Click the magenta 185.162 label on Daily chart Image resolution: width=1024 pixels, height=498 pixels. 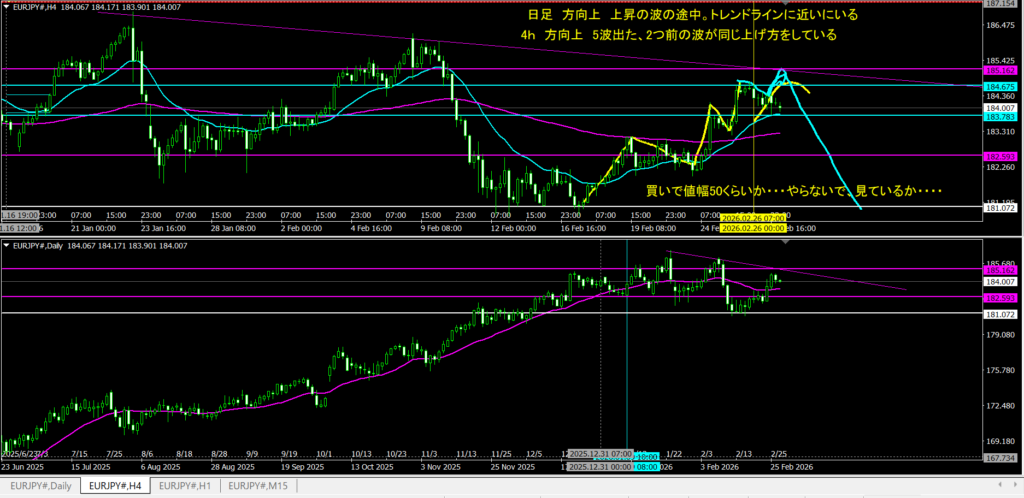pyautogui.click(x=1000, y=270)
